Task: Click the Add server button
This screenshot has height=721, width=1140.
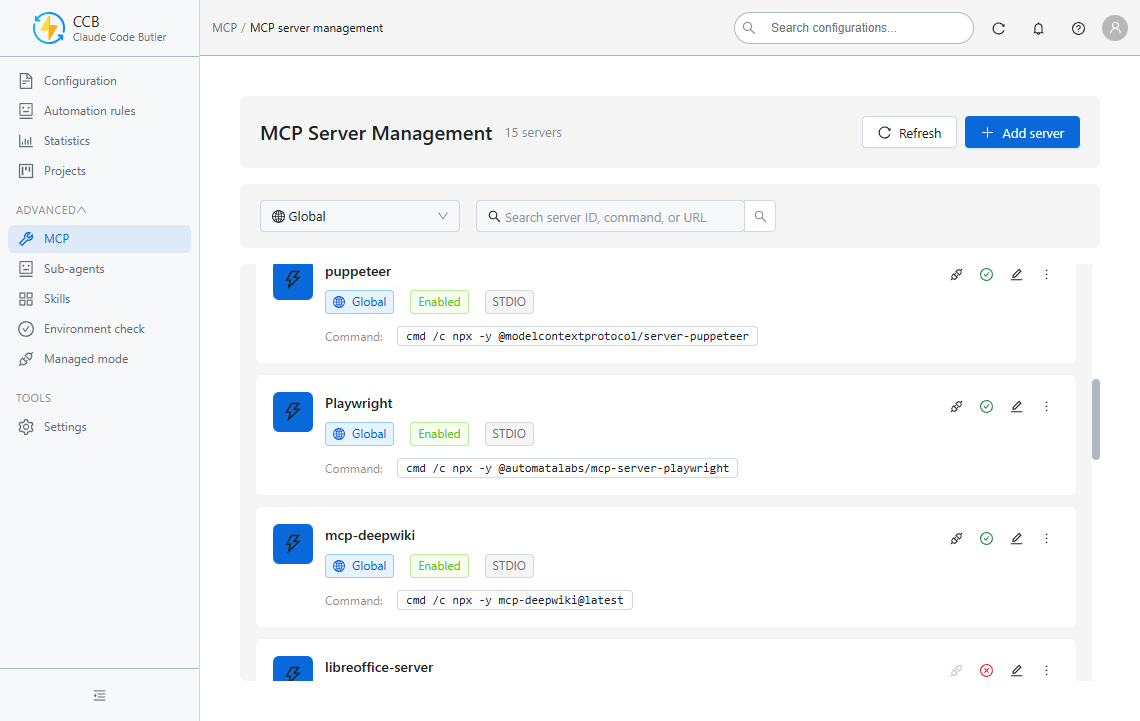Action: click(x=1021, y=132)
